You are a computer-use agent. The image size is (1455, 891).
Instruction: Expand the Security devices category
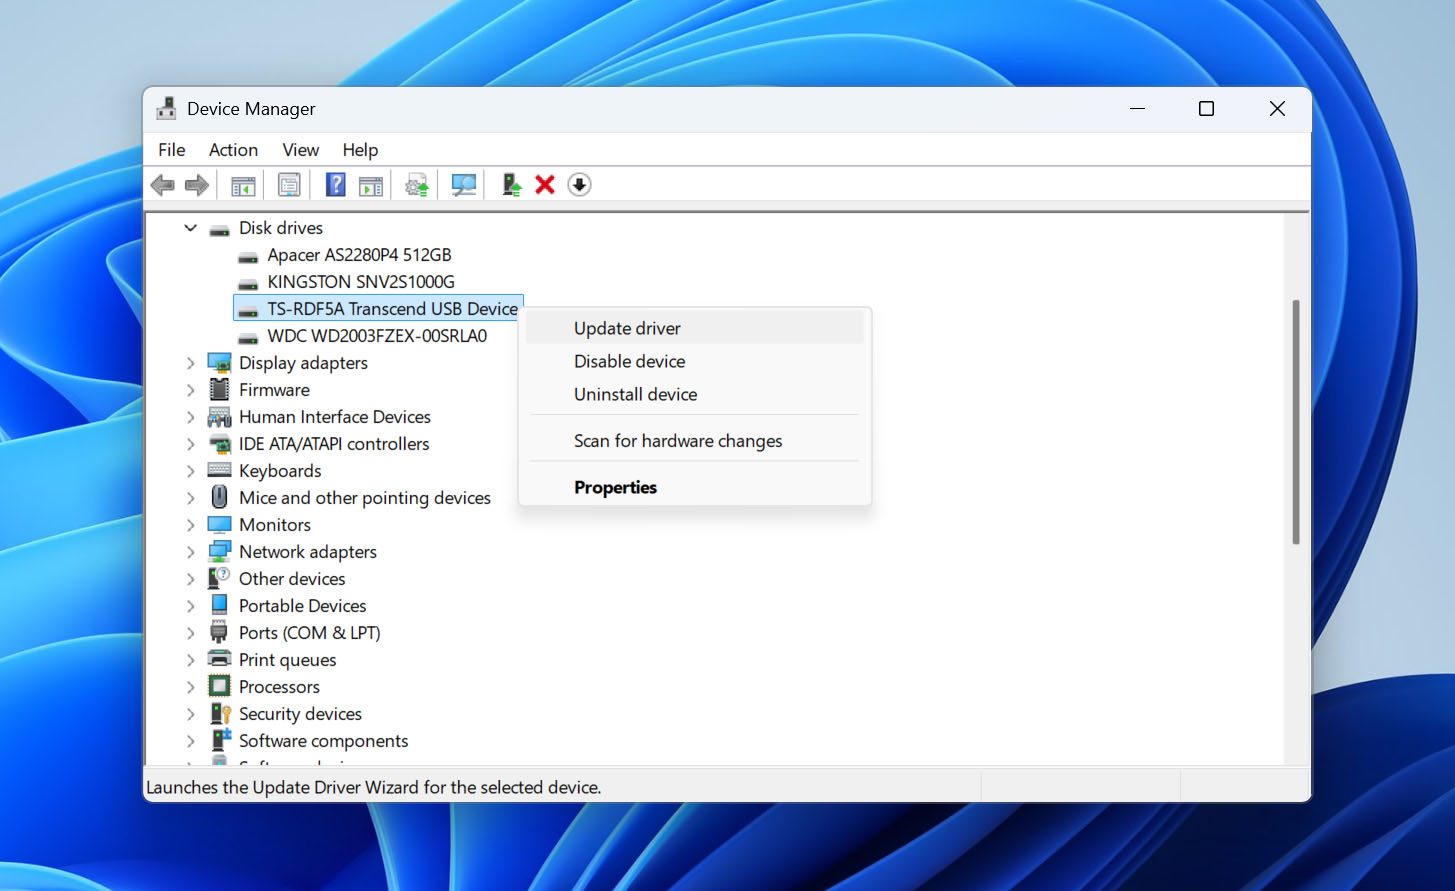point(190,714)
